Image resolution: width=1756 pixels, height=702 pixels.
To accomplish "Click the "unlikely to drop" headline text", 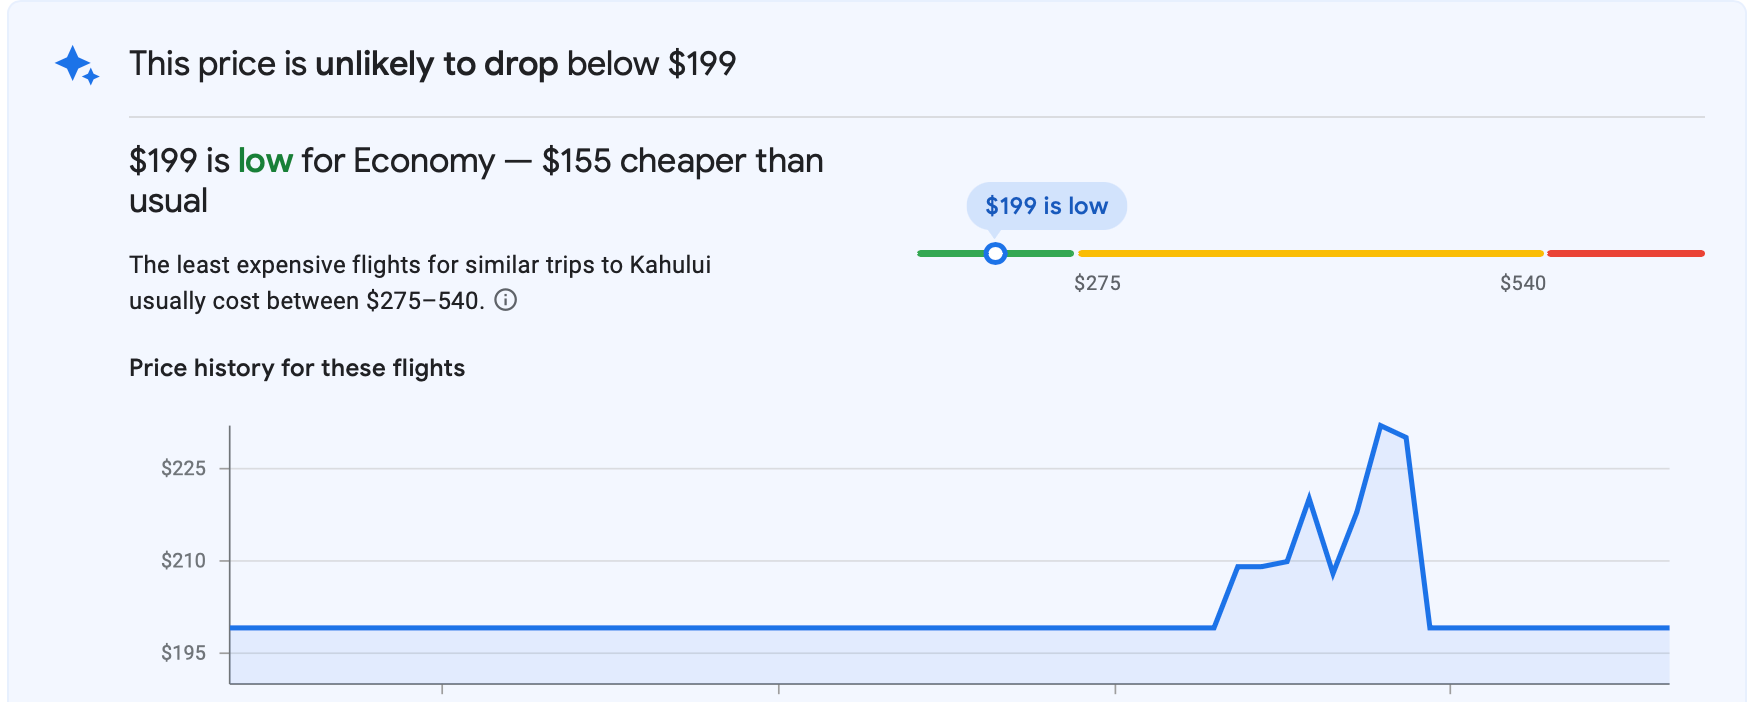I will pyautogui.click(x=436, y=65).
